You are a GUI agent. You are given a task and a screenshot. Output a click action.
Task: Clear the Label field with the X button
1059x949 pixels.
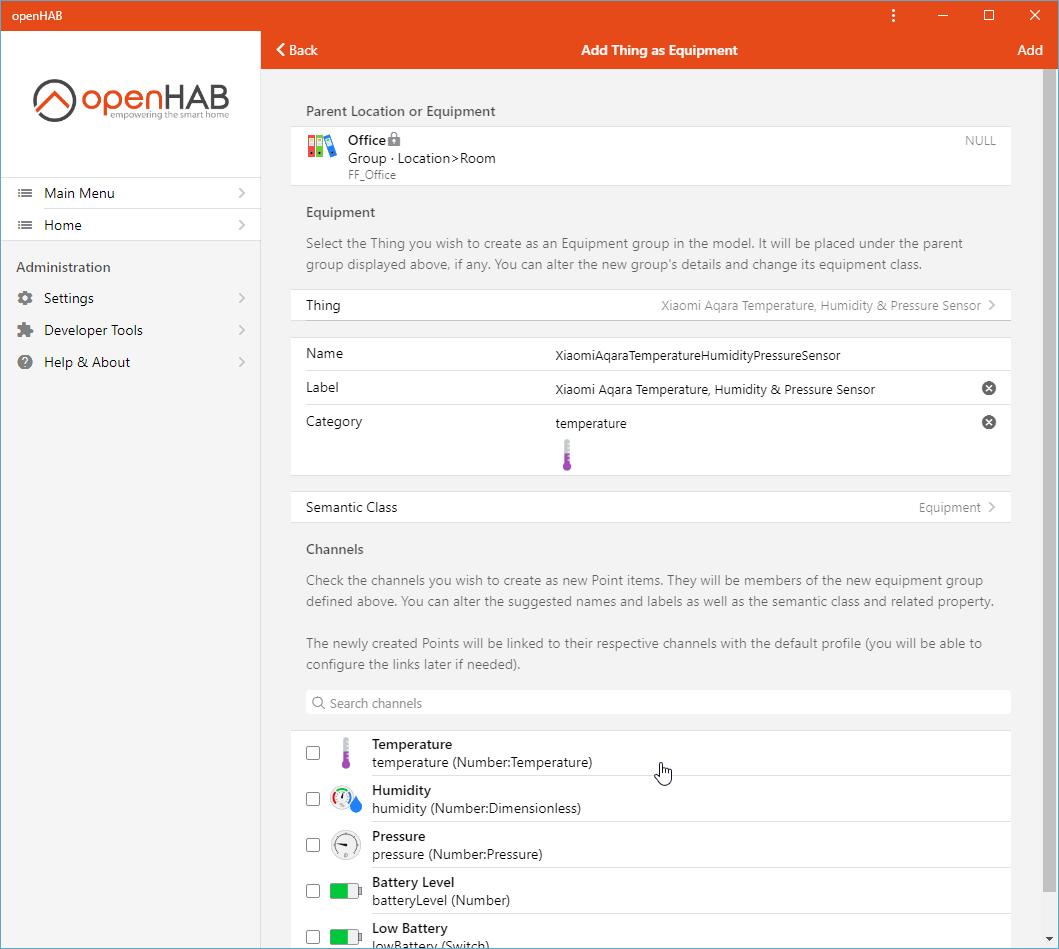pyautogui.click(x=988, y=388)
